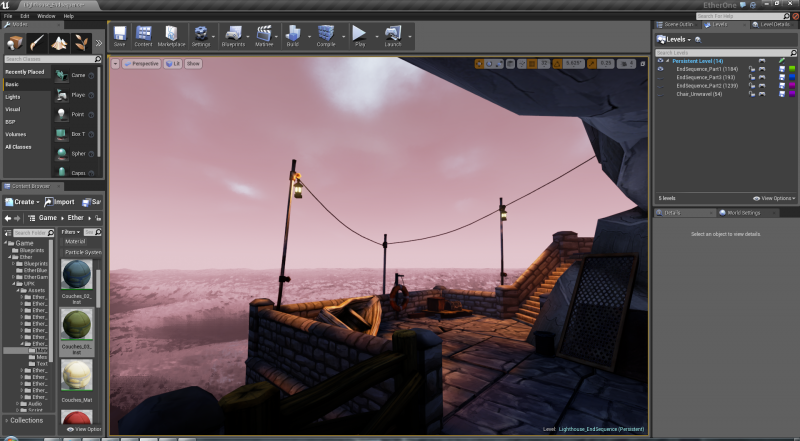Viewport: 800px width, 441px height.
Task: Click the Lit view mode button
Action: [x=172, y=63]
